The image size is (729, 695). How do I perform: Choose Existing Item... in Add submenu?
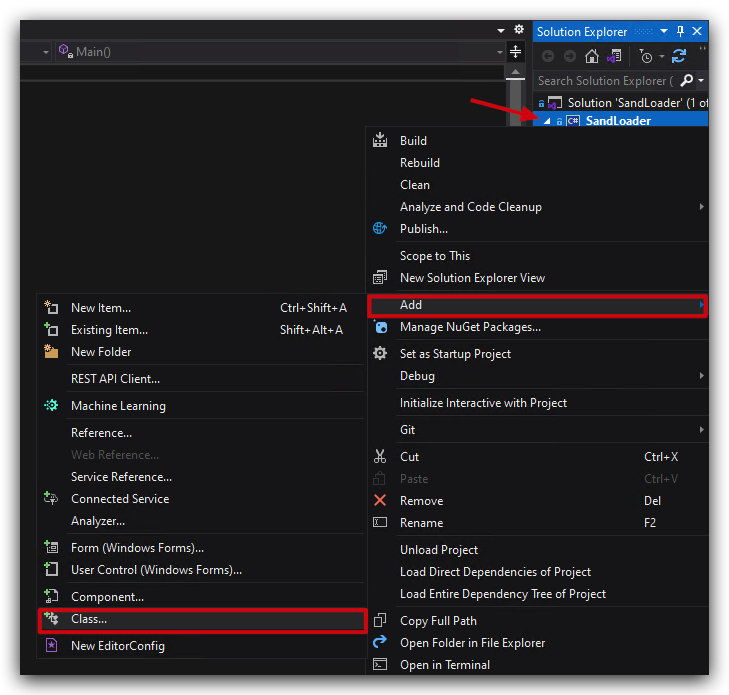202,330
